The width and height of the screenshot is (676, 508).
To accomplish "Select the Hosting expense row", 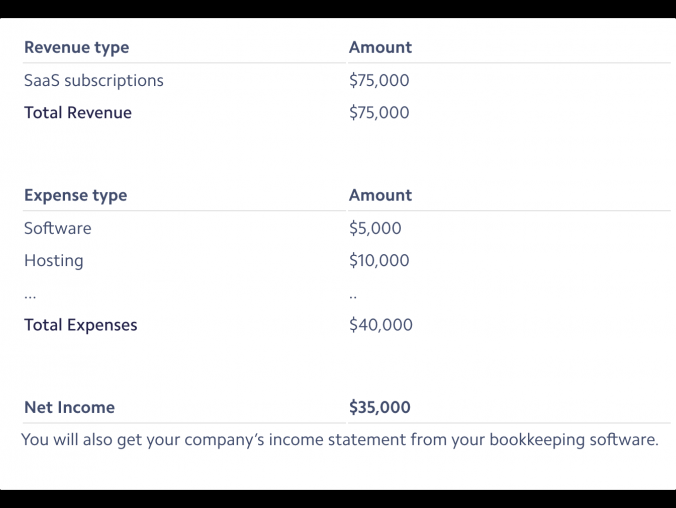I will (x=53, y=260).
